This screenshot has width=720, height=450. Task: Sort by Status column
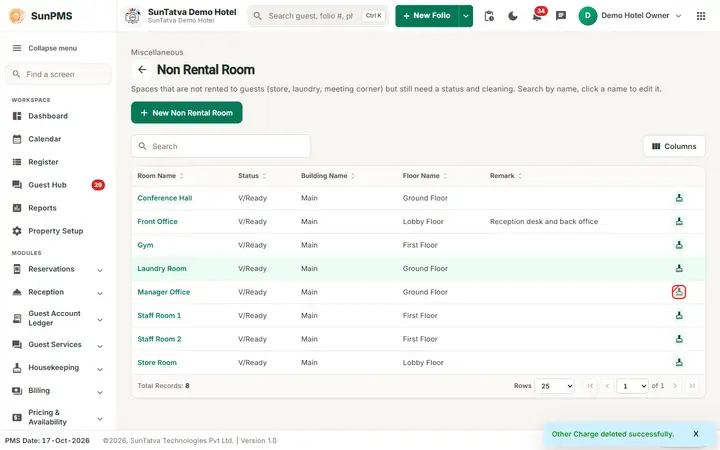click(x=252, y=176)
